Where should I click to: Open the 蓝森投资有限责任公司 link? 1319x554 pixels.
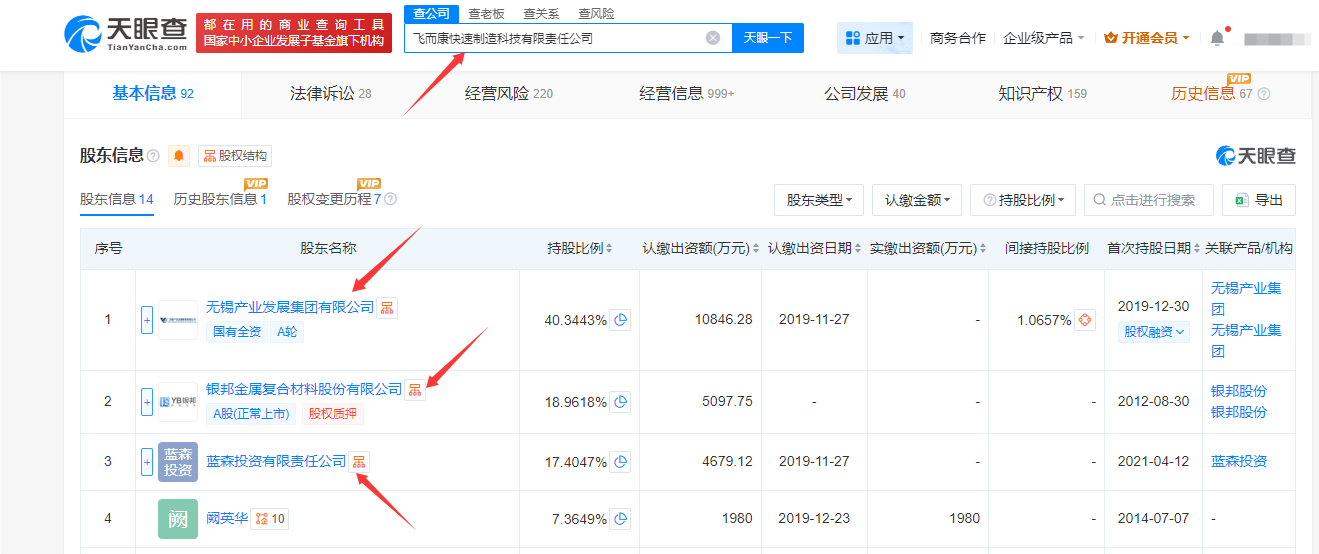(276, 461)
